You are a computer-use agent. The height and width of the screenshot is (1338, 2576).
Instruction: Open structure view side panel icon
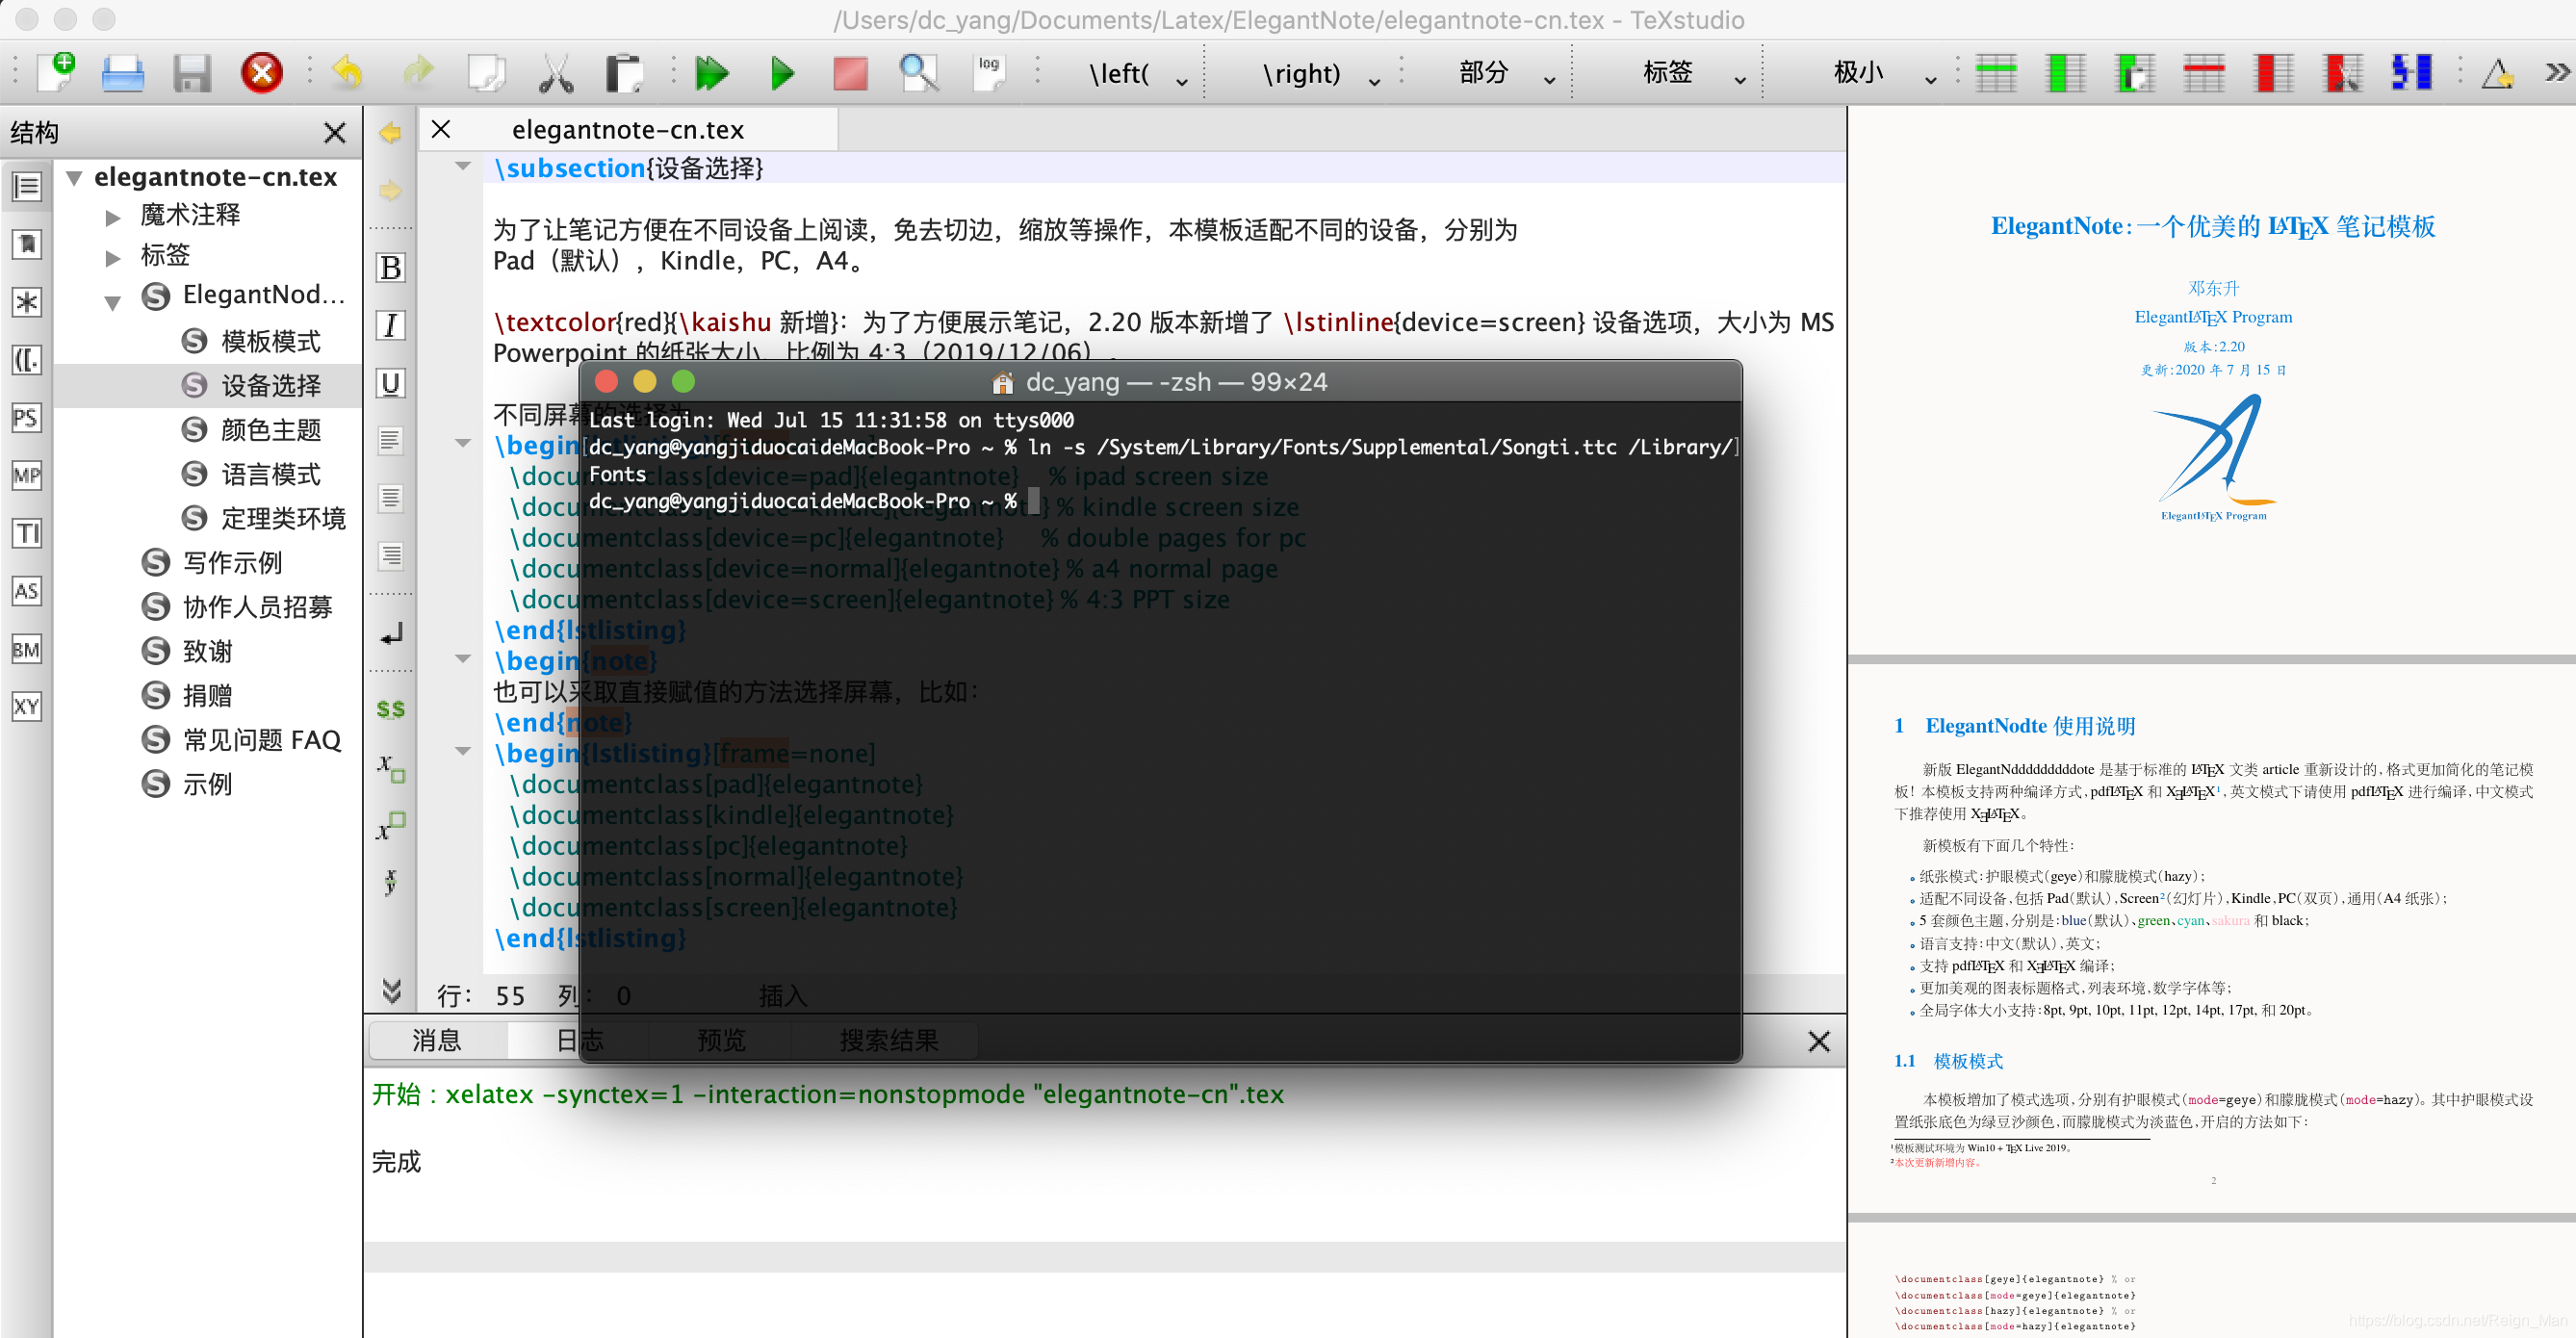tap(27, 187)
